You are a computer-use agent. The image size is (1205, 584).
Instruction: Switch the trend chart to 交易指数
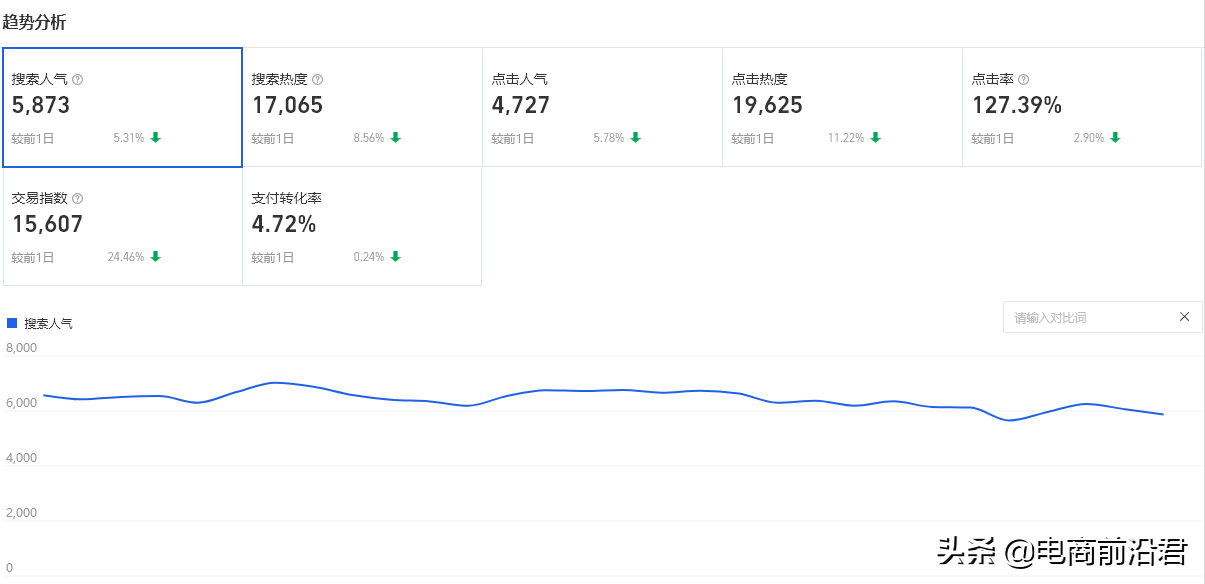[122, 225]
